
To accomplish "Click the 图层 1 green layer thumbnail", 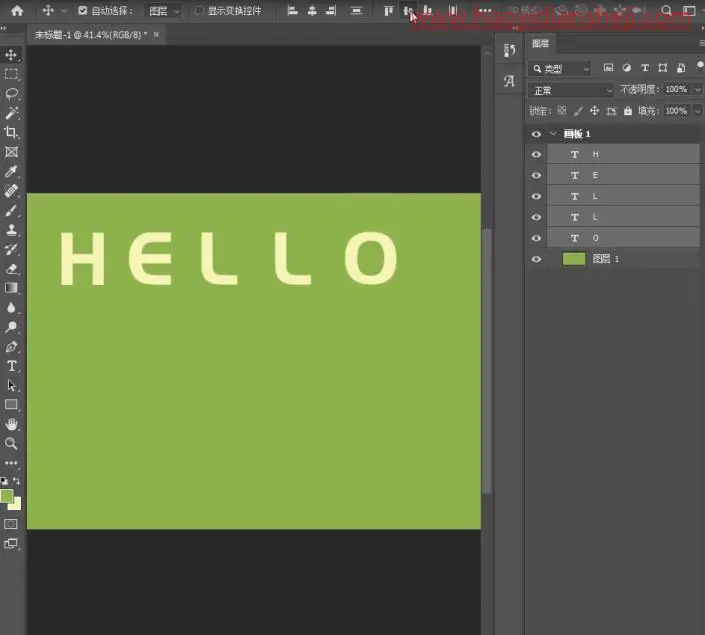I will point(574,259).
